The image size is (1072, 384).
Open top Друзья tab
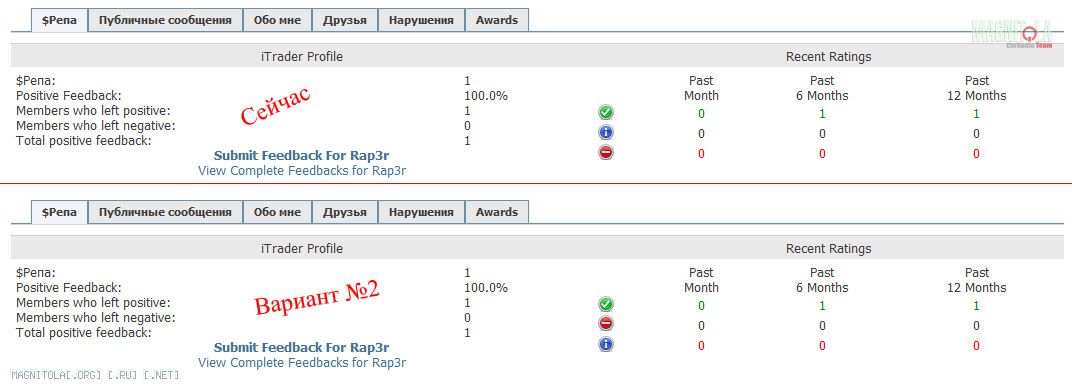[x=345, y=20]
